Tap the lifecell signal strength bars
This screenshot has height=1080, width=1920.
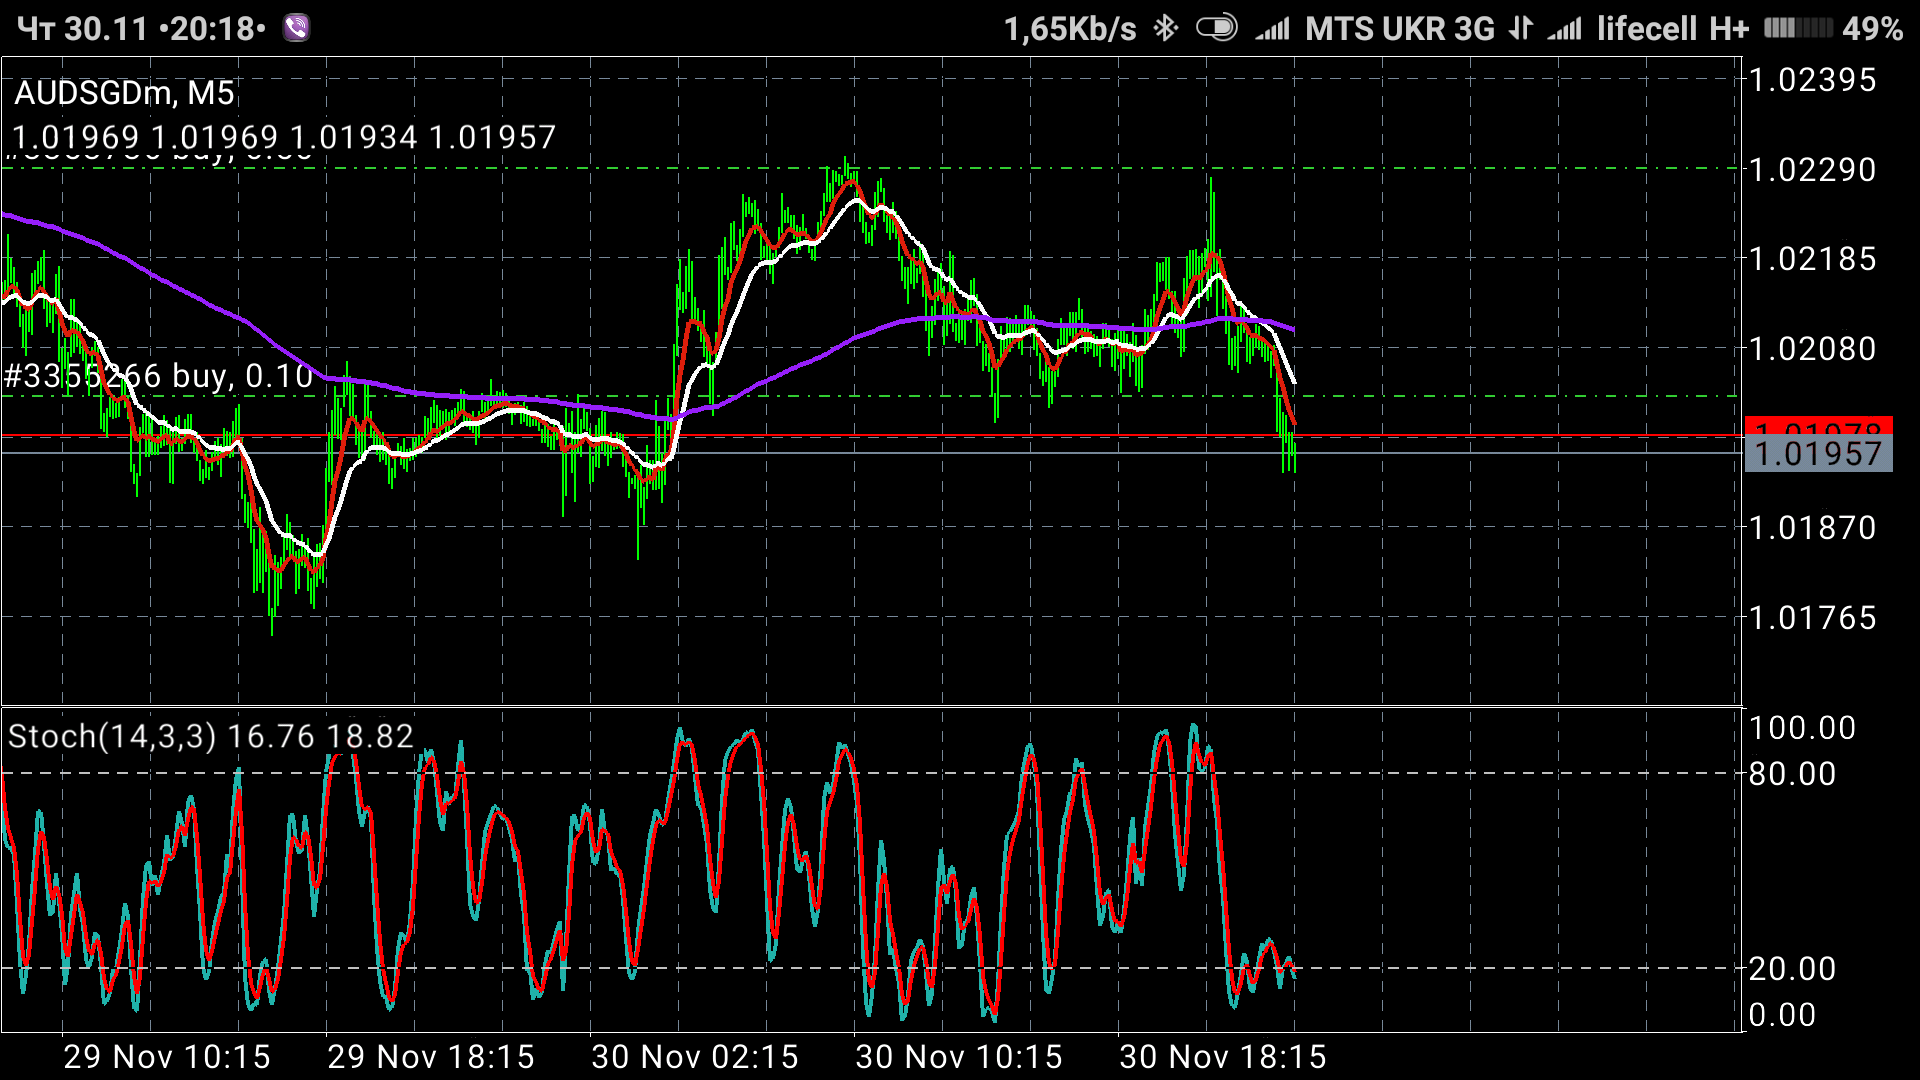pos(1565,28)
